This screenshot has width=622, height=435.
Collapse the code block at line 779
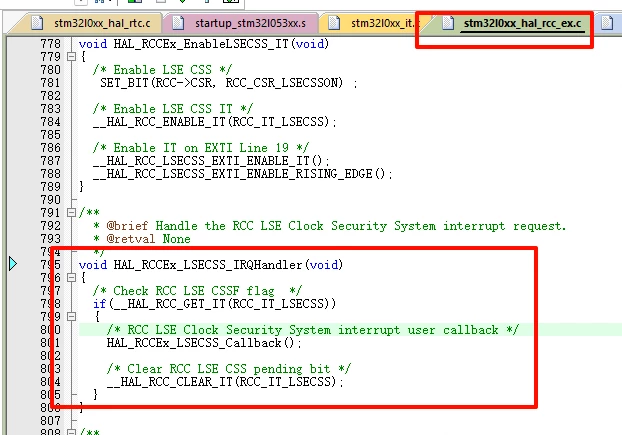click(71, 57)
